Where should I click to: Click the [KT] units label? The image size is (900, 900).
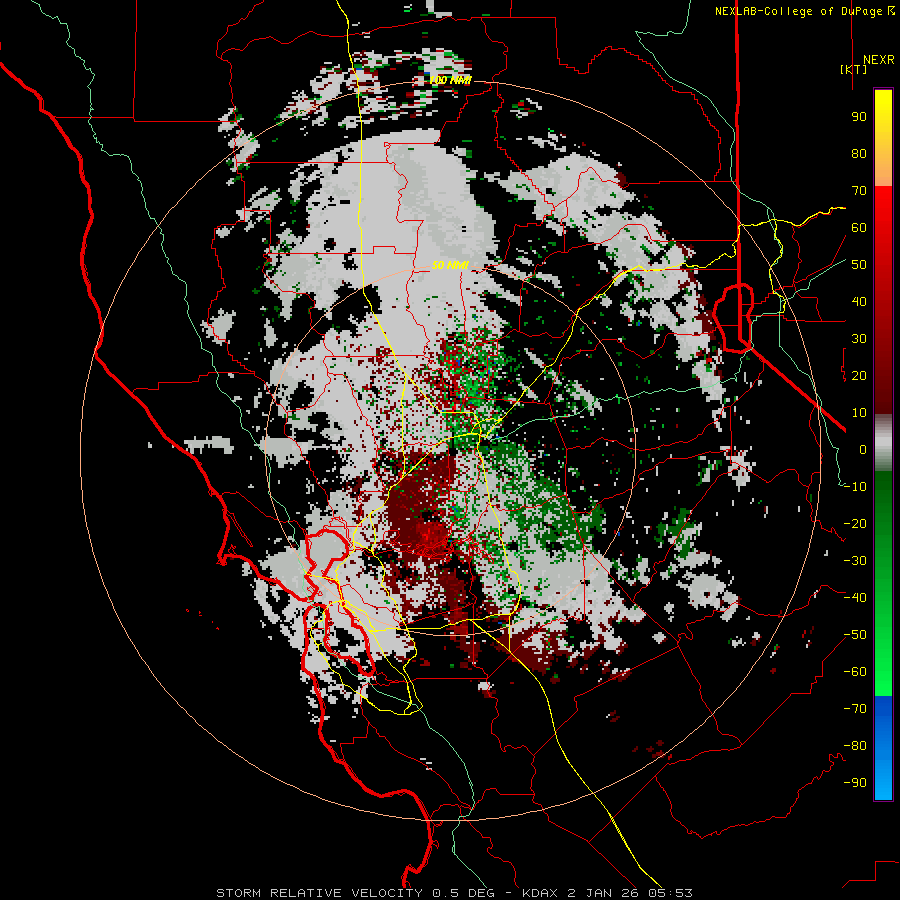tap(854, 69)
